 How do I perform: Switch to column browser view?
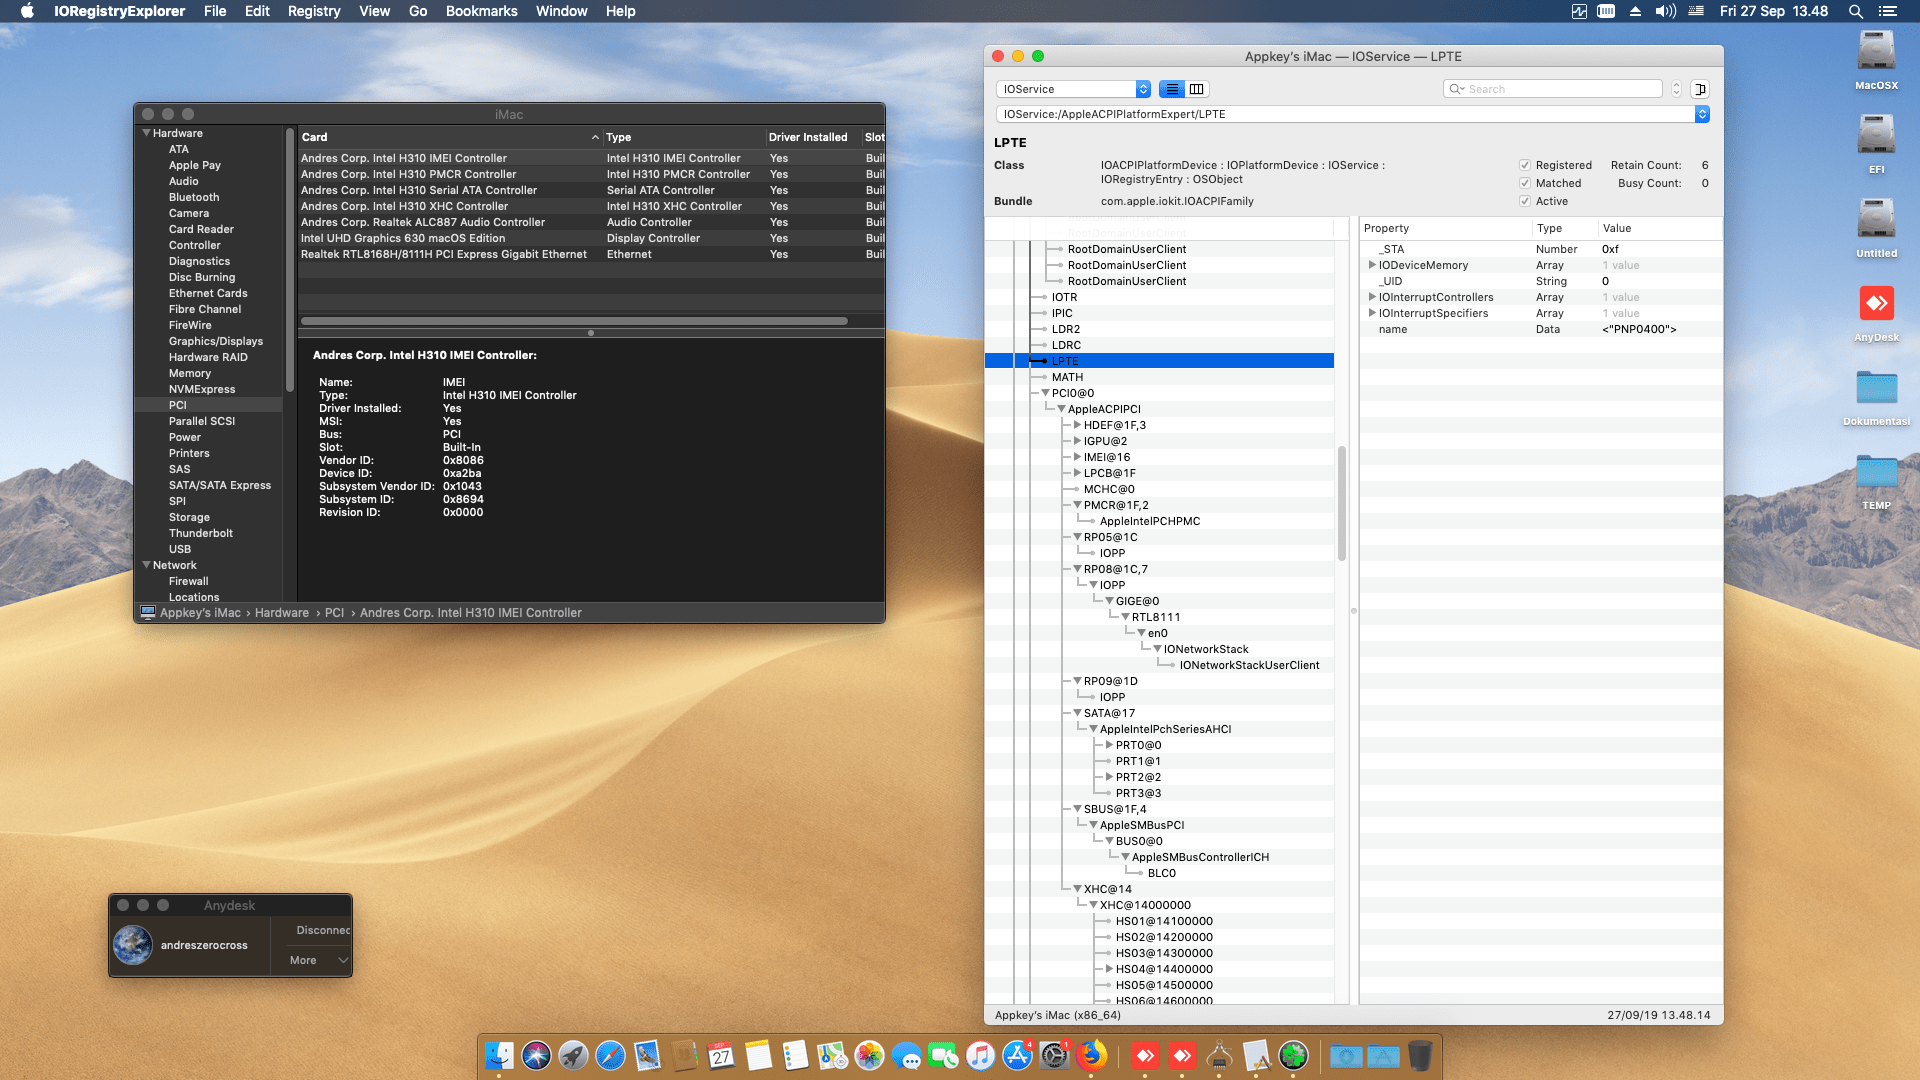tap(1197, 89)
